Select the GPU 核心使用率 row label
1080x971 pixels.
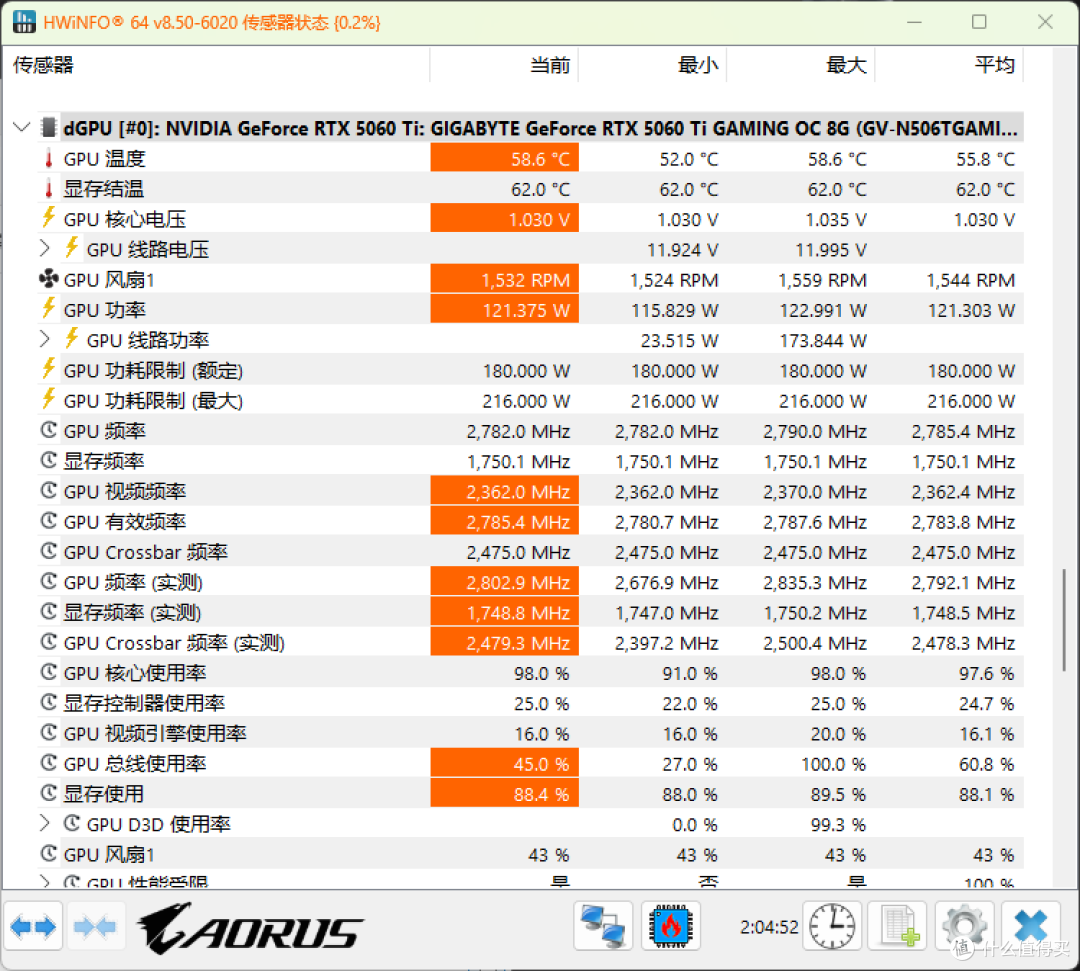[x=135, y=673]
